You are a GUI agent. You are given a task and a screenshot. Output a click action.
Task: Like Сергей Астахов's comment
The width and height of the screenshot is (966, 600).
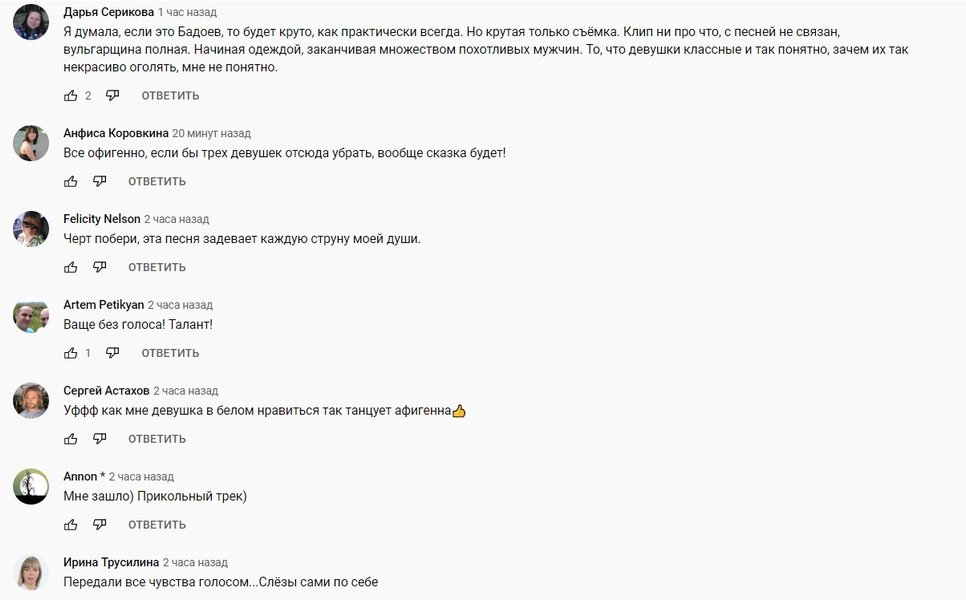(71, 439)
